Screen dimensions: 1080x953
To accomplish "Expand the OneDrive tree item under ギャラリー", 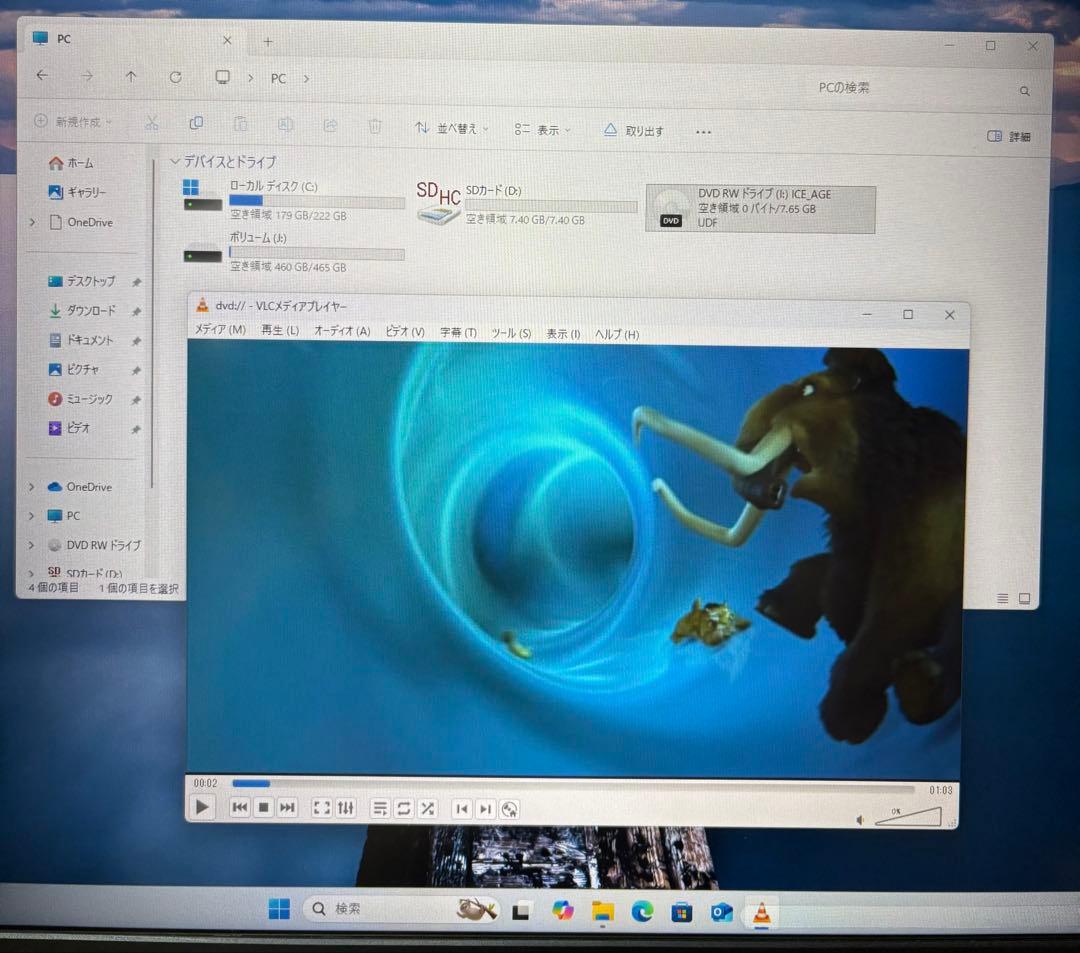I will [x=32, y=222].
